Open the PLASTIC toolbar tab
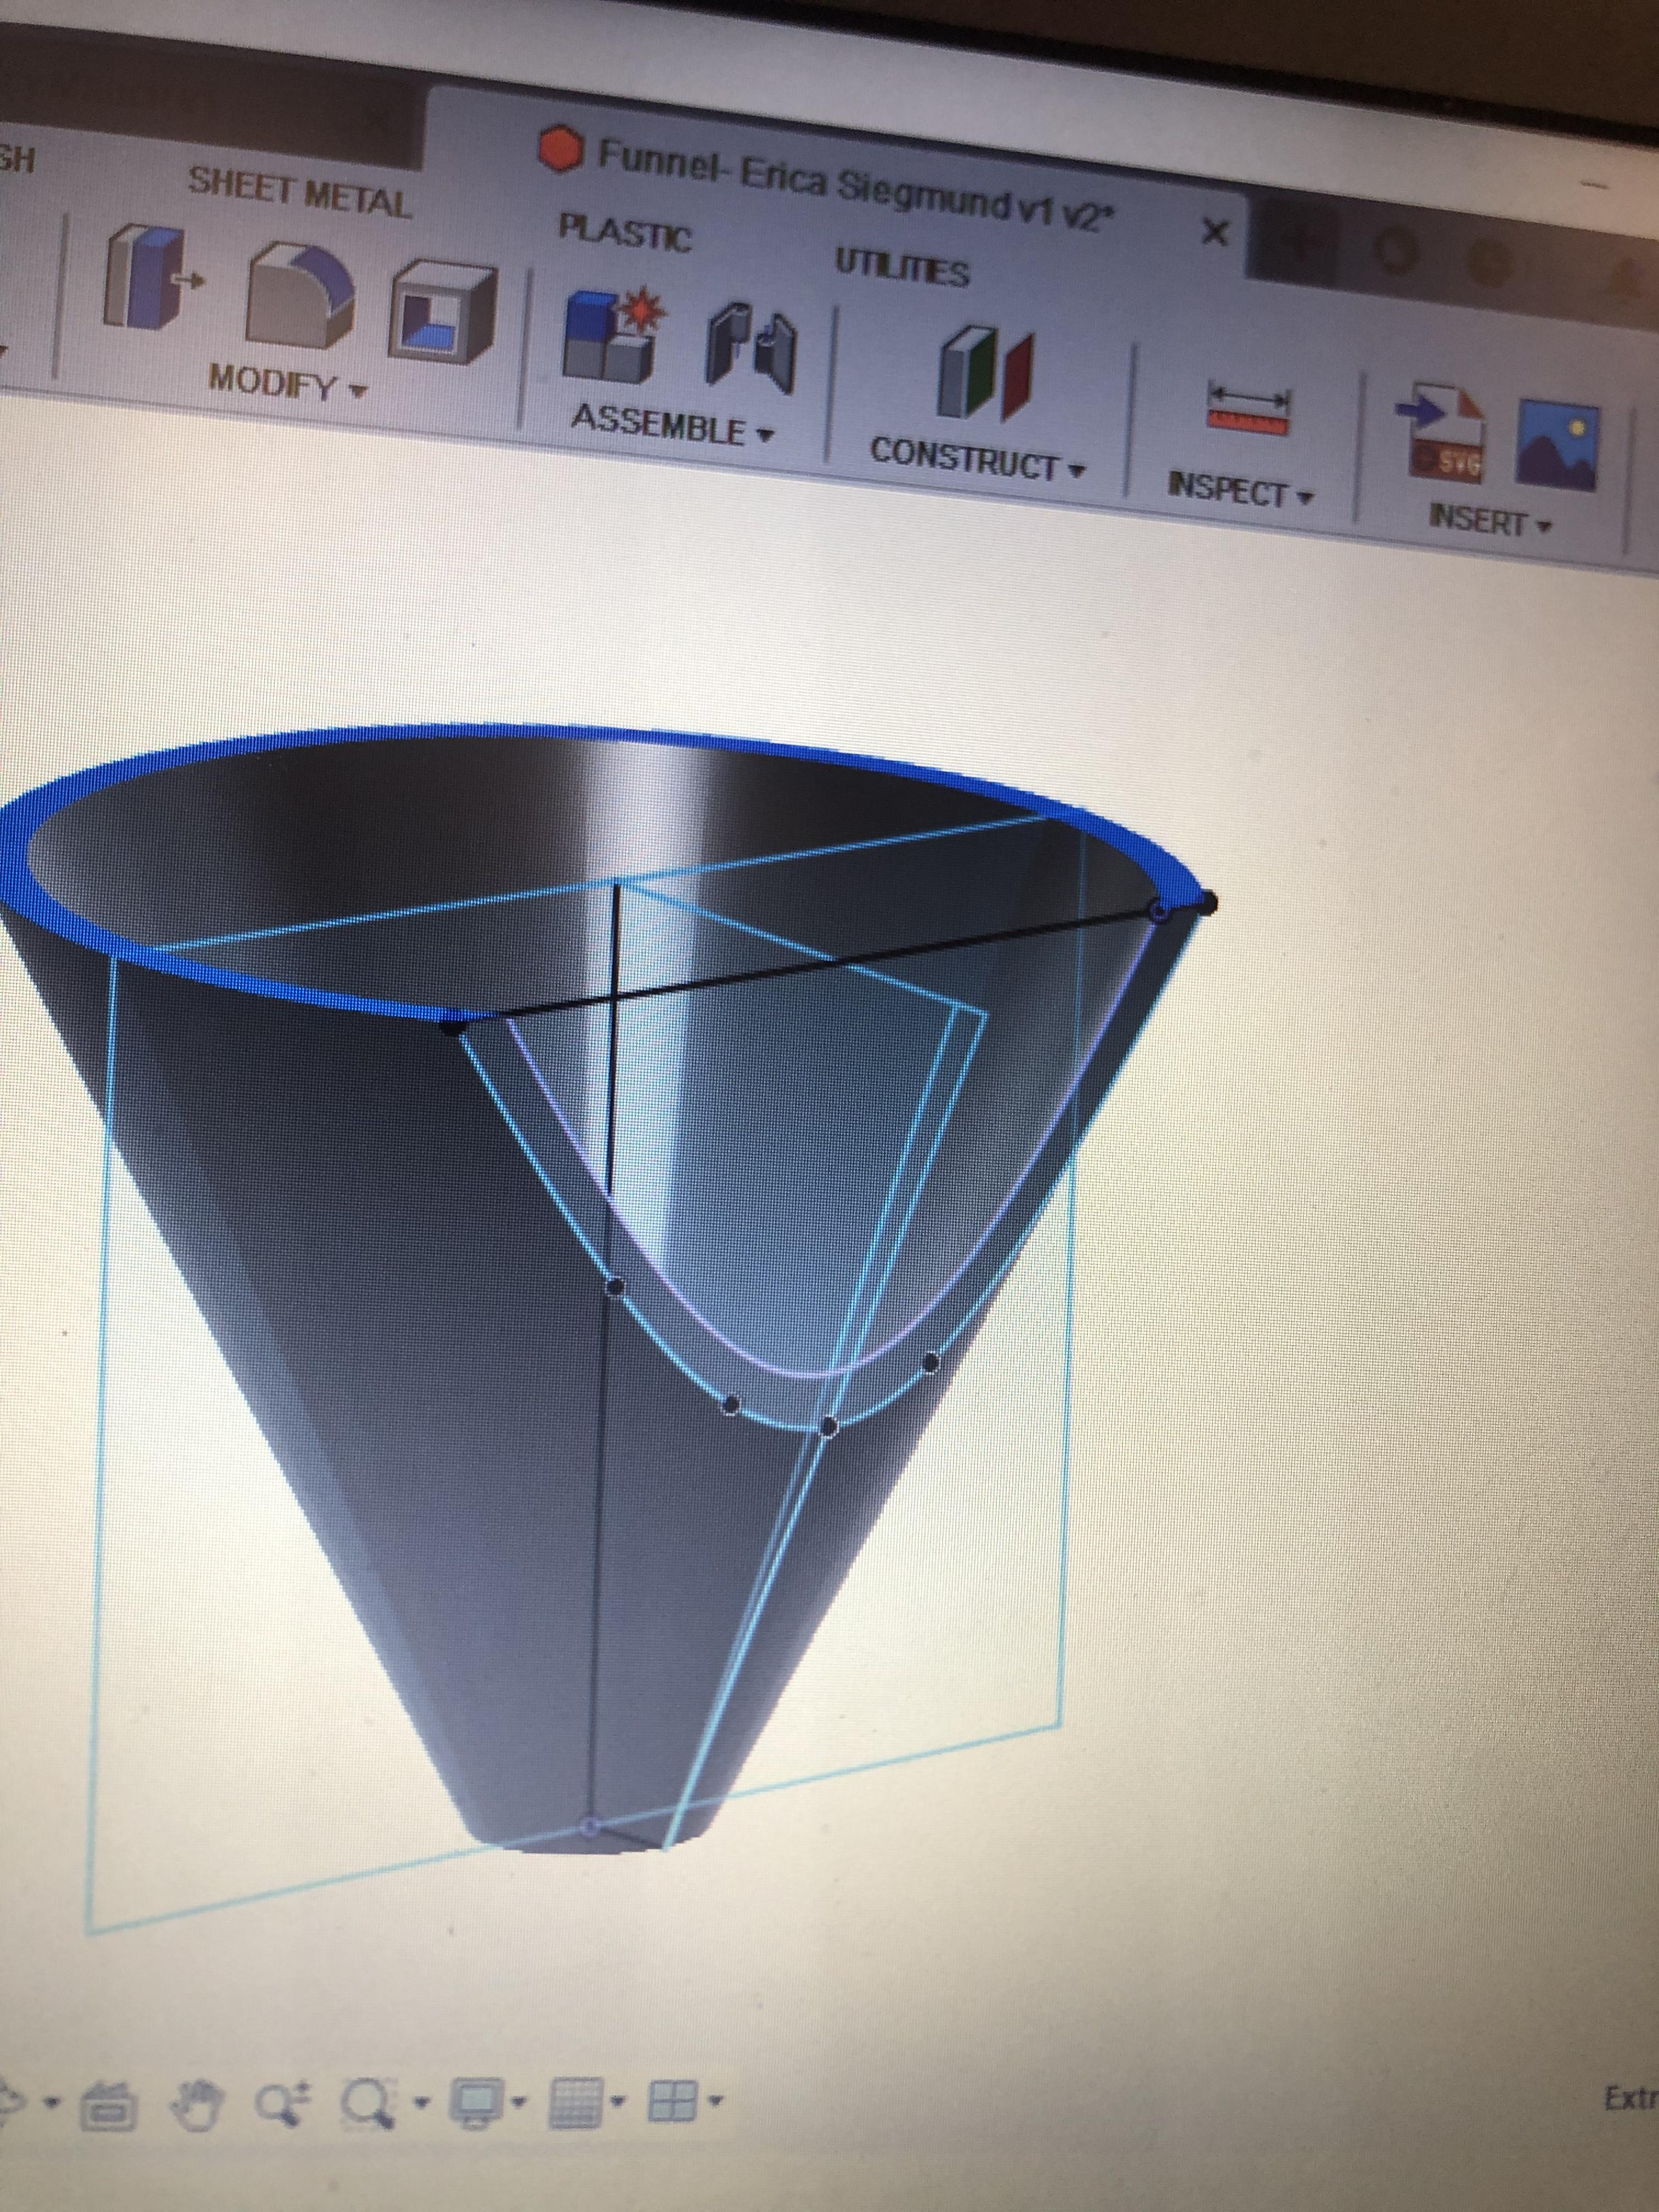The image size is (1659, 2212). tap(624, 233)
